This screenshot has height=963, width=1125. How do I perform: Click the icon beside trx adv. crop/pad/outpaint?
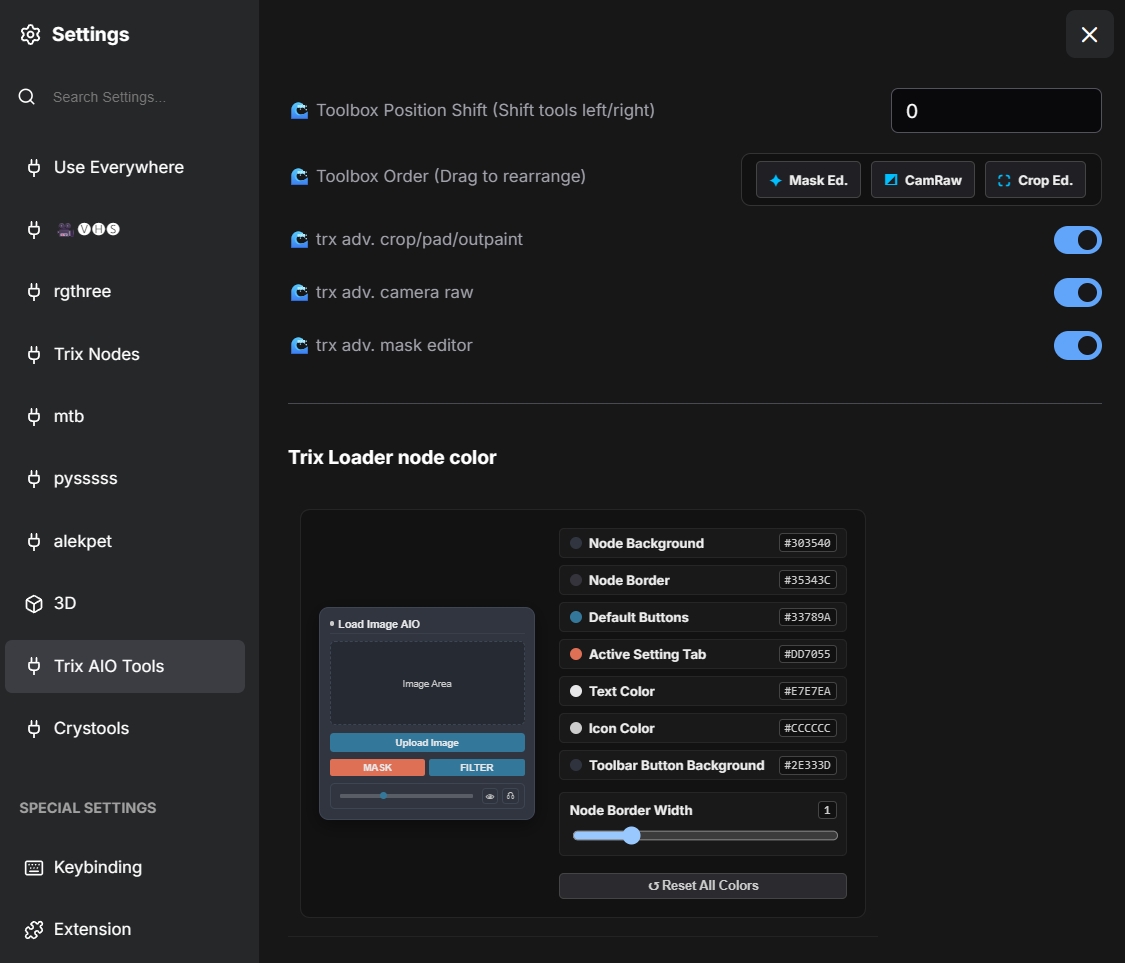click(x=299, y=240)
